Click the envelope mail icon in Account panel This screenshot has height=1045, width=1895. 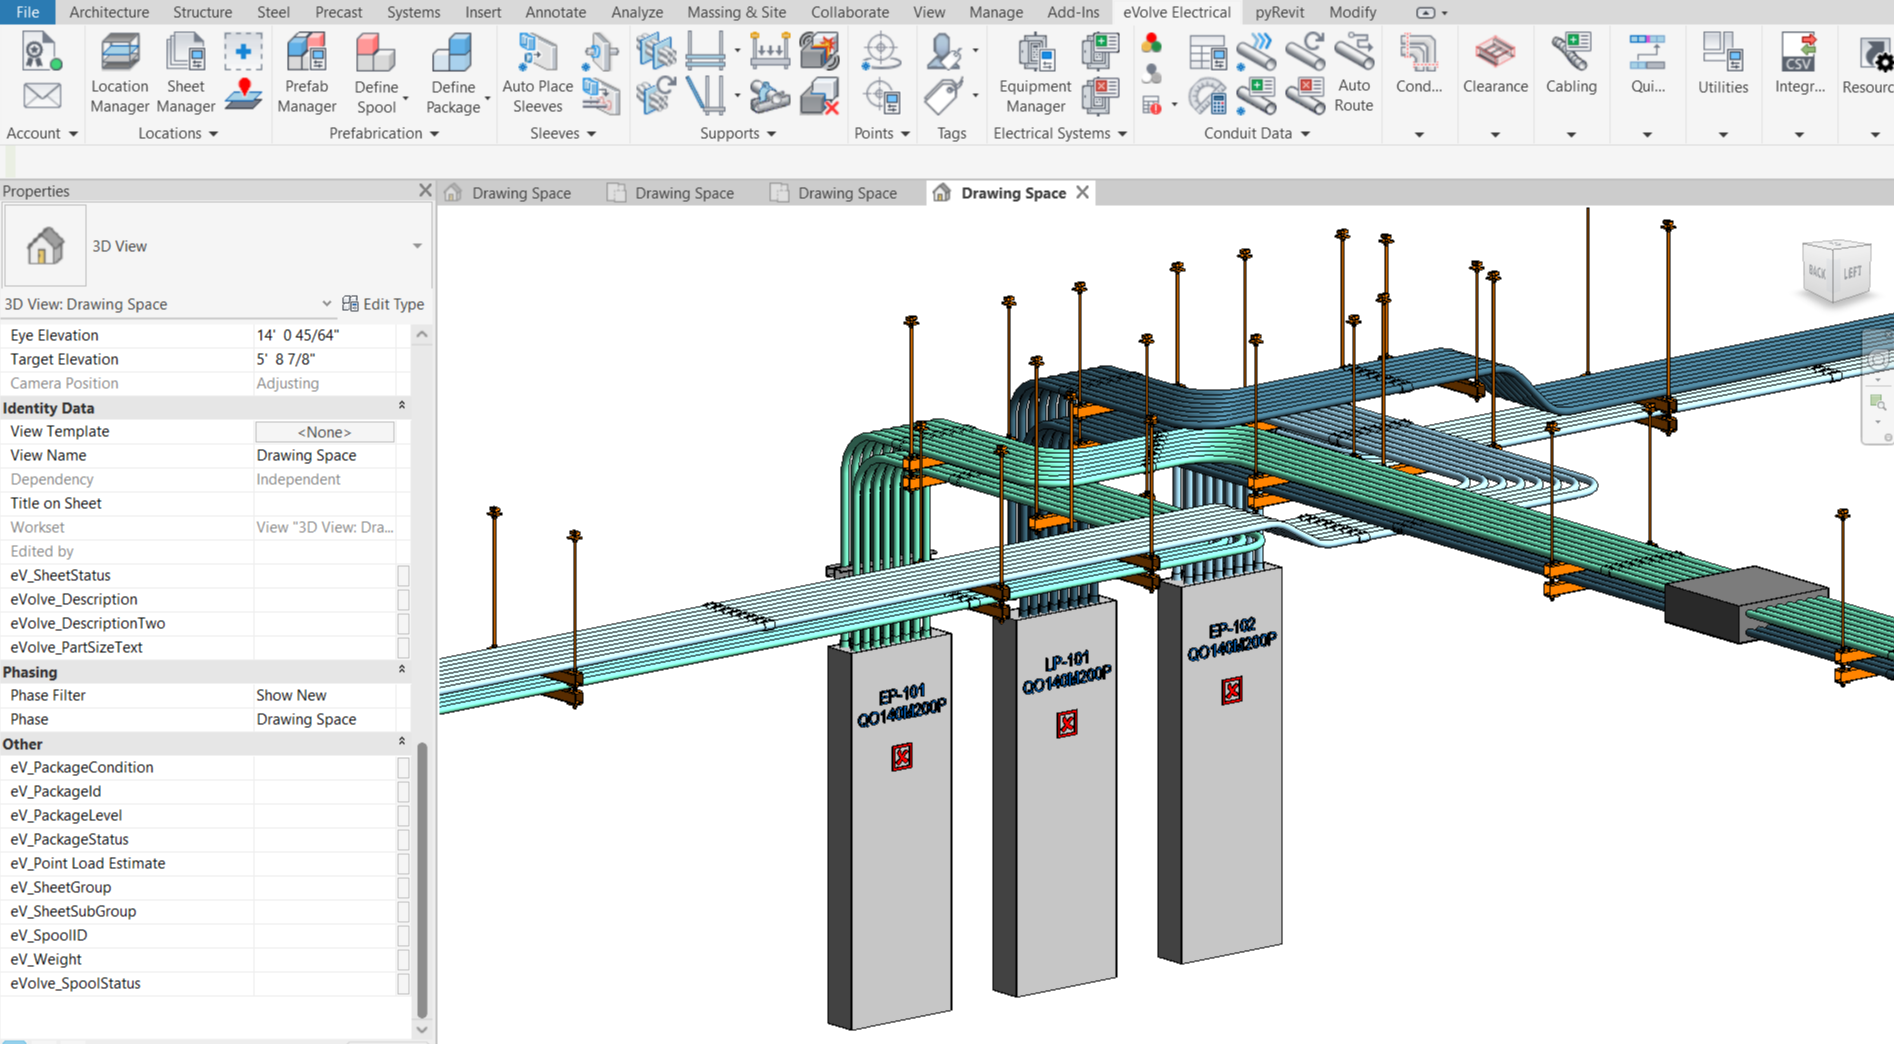coord(42,96)
